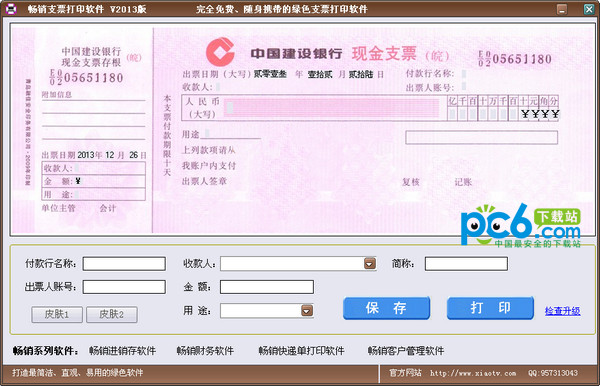This screenshot has width=600, height=386.
Task: Click the 金额 ¥ row on check stub
Action: (x=93, y=181)
